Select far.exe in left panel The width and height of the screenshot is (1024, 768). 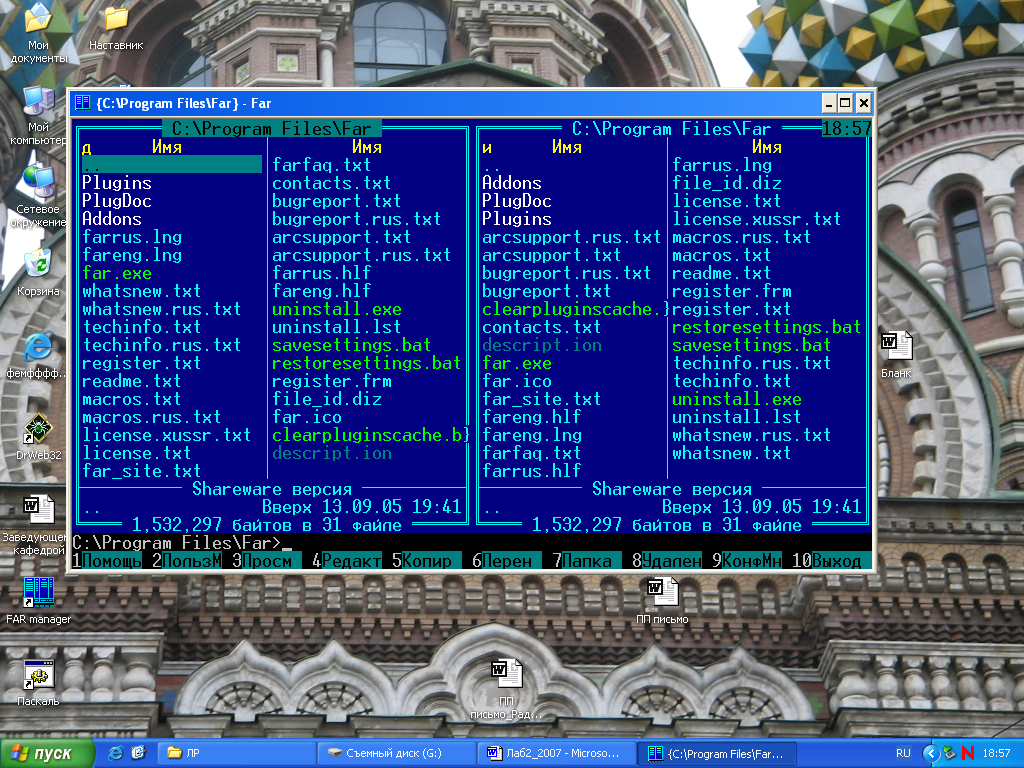point(117,273)
